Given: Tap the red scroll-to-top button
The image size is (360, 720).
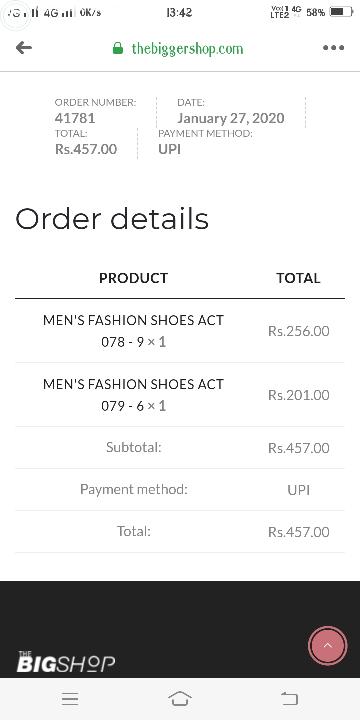Looking at the screenshot, I should (x=327, y=646).
